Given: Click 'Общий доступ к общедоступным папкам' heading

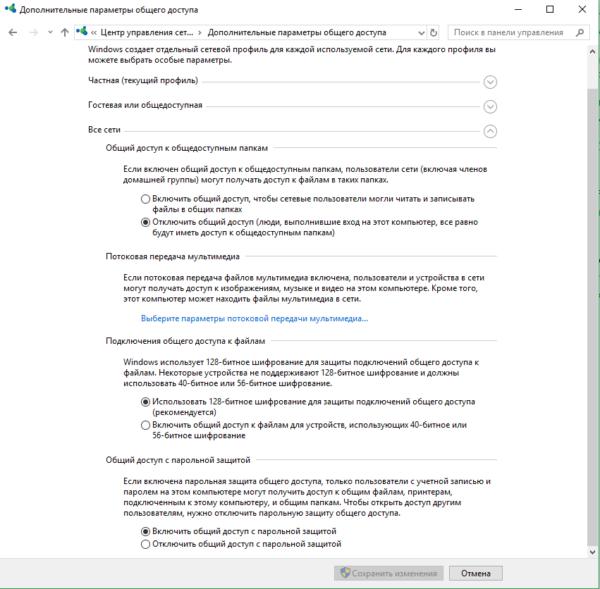Looking at the screenshot, I should 187,148.
